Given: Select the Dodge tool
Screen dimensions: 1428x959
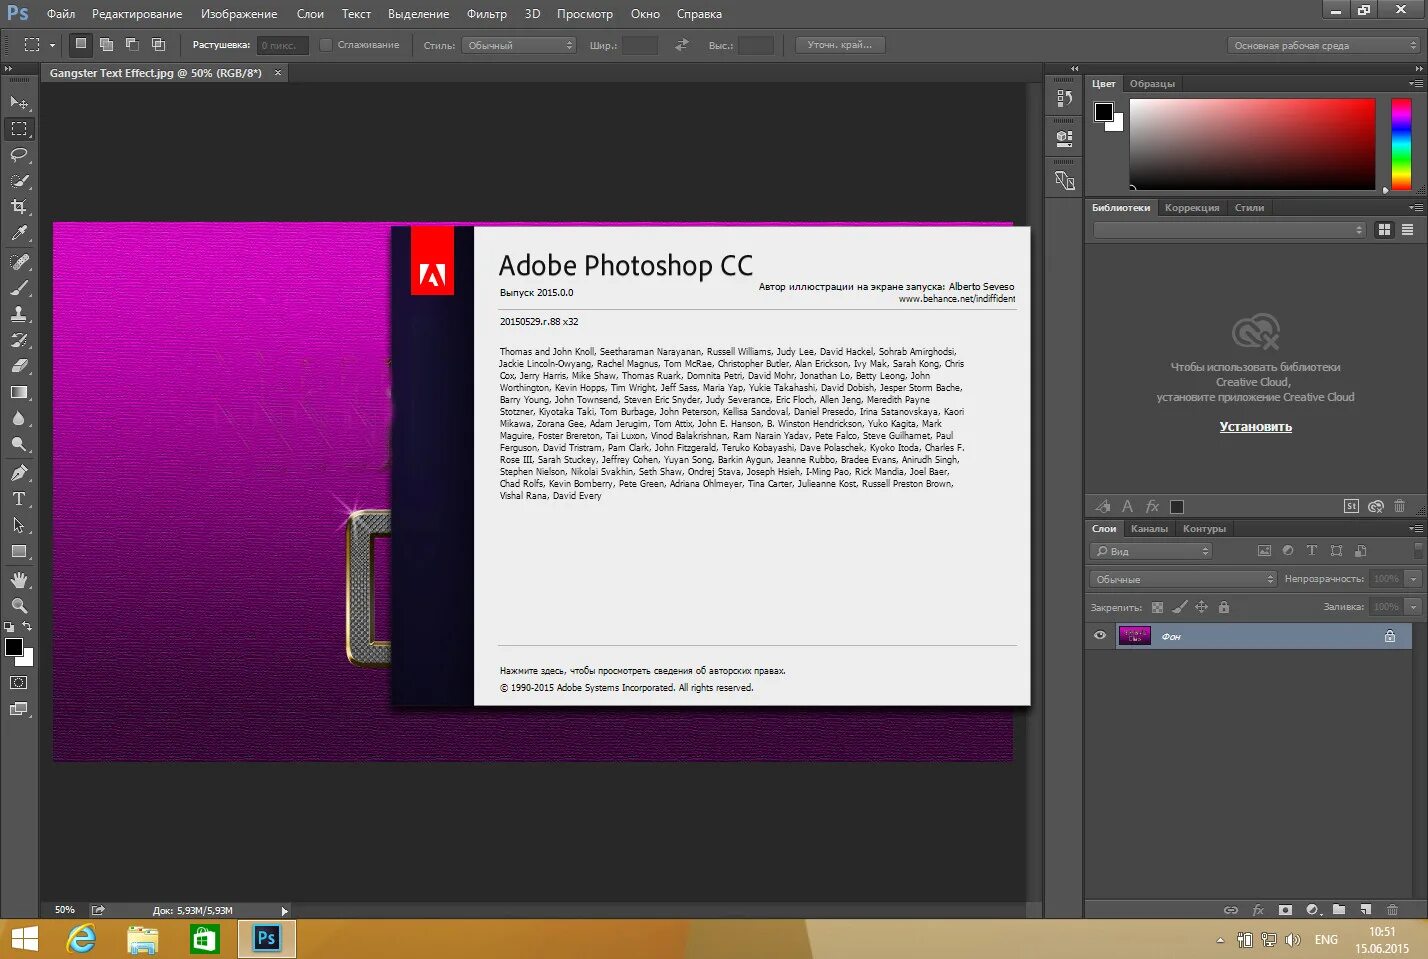Looking at the screenshot, I should point(19,444).
